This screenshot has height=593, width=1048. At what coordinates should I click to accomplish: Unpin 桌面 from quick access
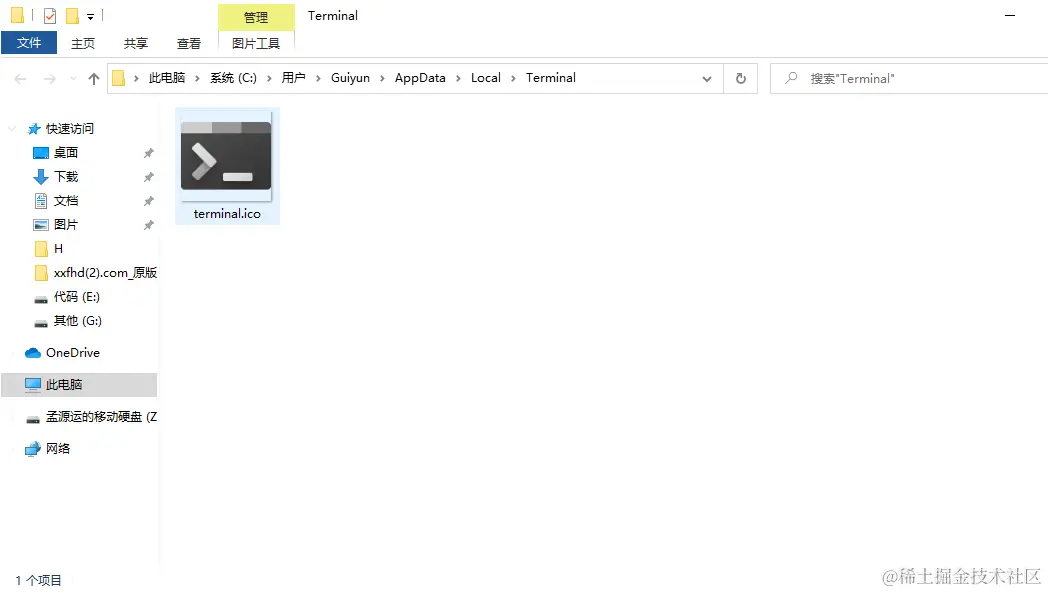pyautogui.click(x=148, y=152)
